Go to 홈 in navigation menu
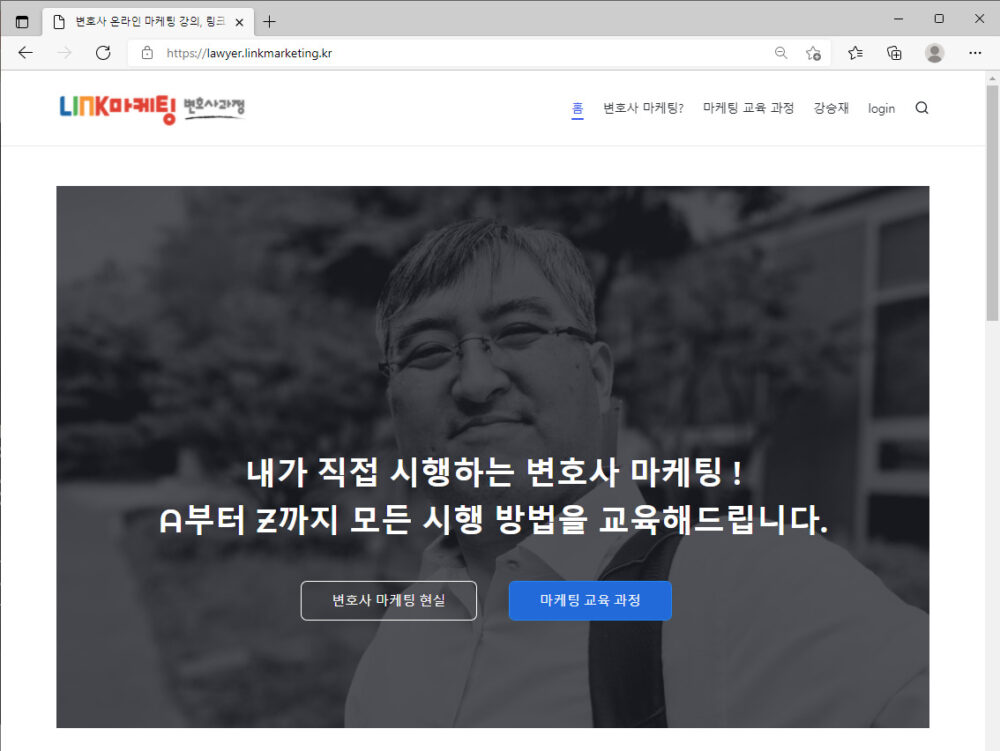Screen dimensions: 1000x751 [578, 108]
